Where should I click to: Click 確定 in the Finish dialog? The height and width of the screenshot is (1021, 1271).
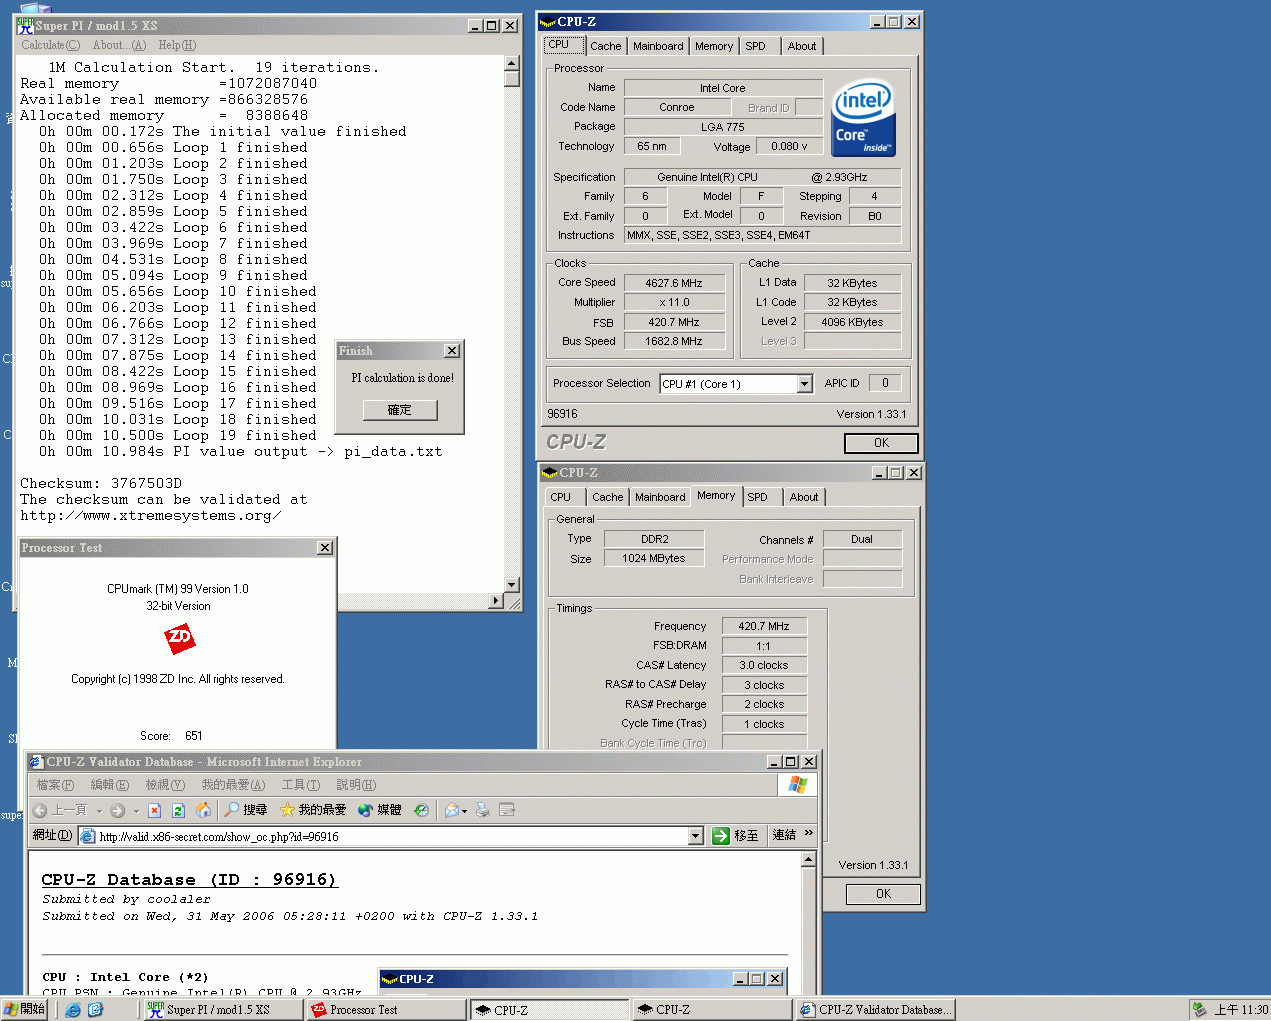[x=399, y=410]
